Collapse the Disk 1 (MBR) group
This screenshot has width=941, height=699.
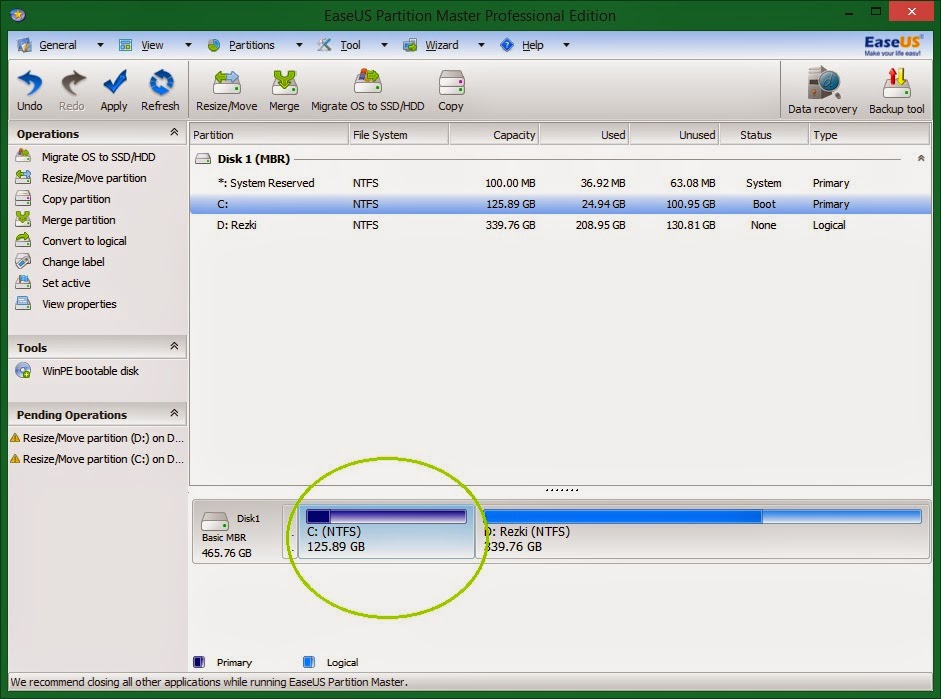[921, 158]
